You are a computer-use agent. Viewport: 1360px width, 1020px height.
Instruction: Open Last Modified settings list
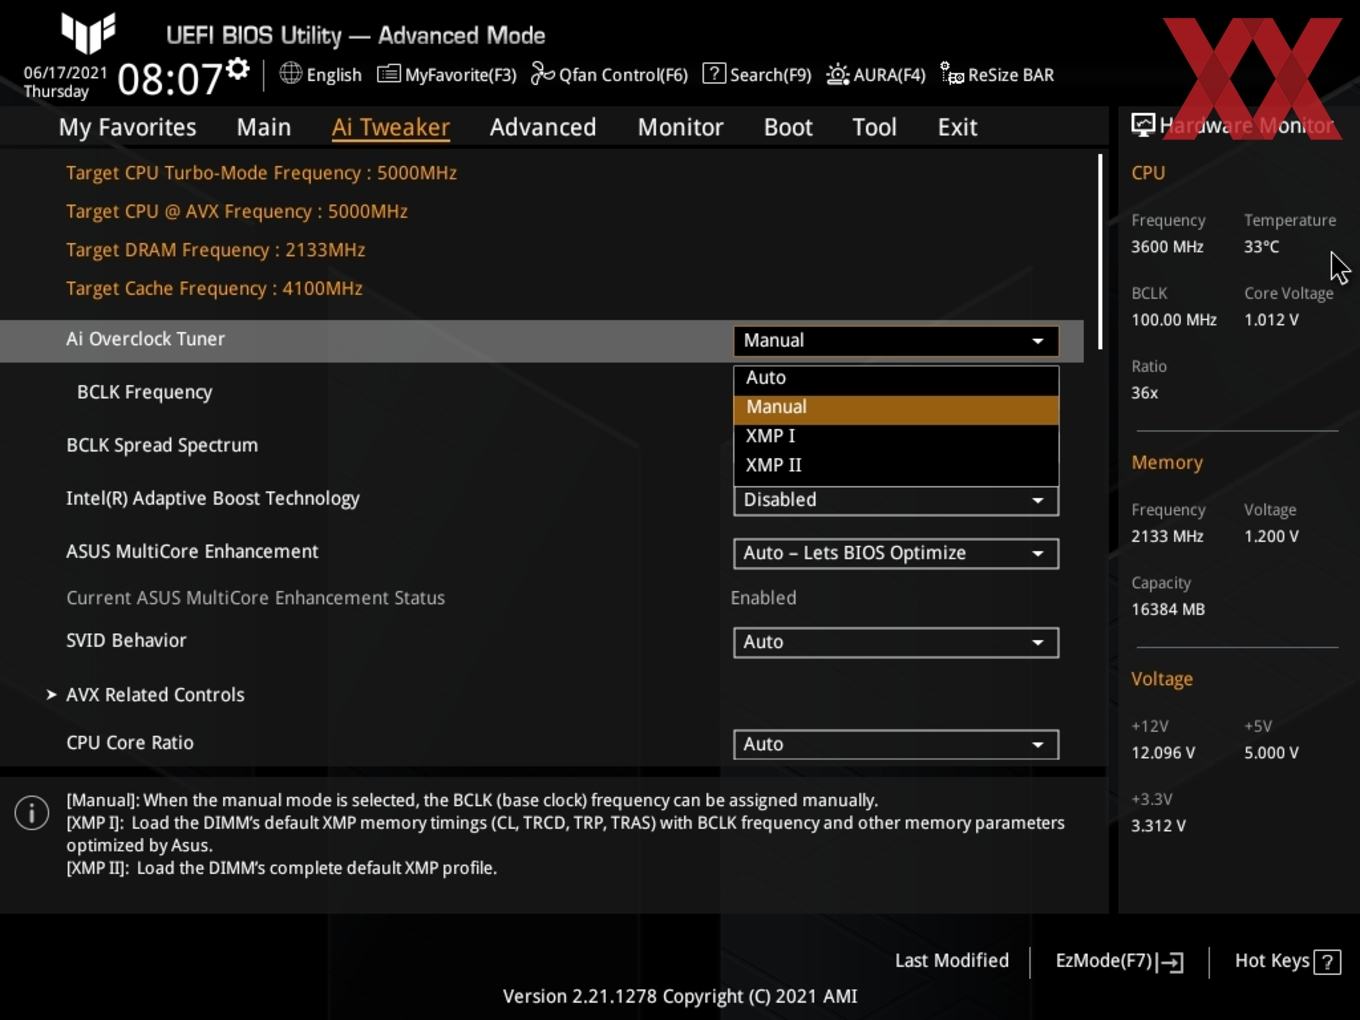pyautogui.click(x=951, y=960)
